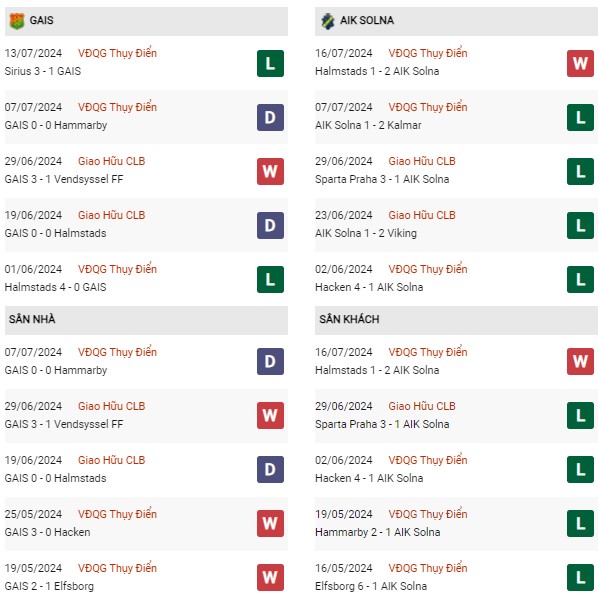
Task: Click the L badge for AIK Solna 1-2 Viking
Action: 580,225
